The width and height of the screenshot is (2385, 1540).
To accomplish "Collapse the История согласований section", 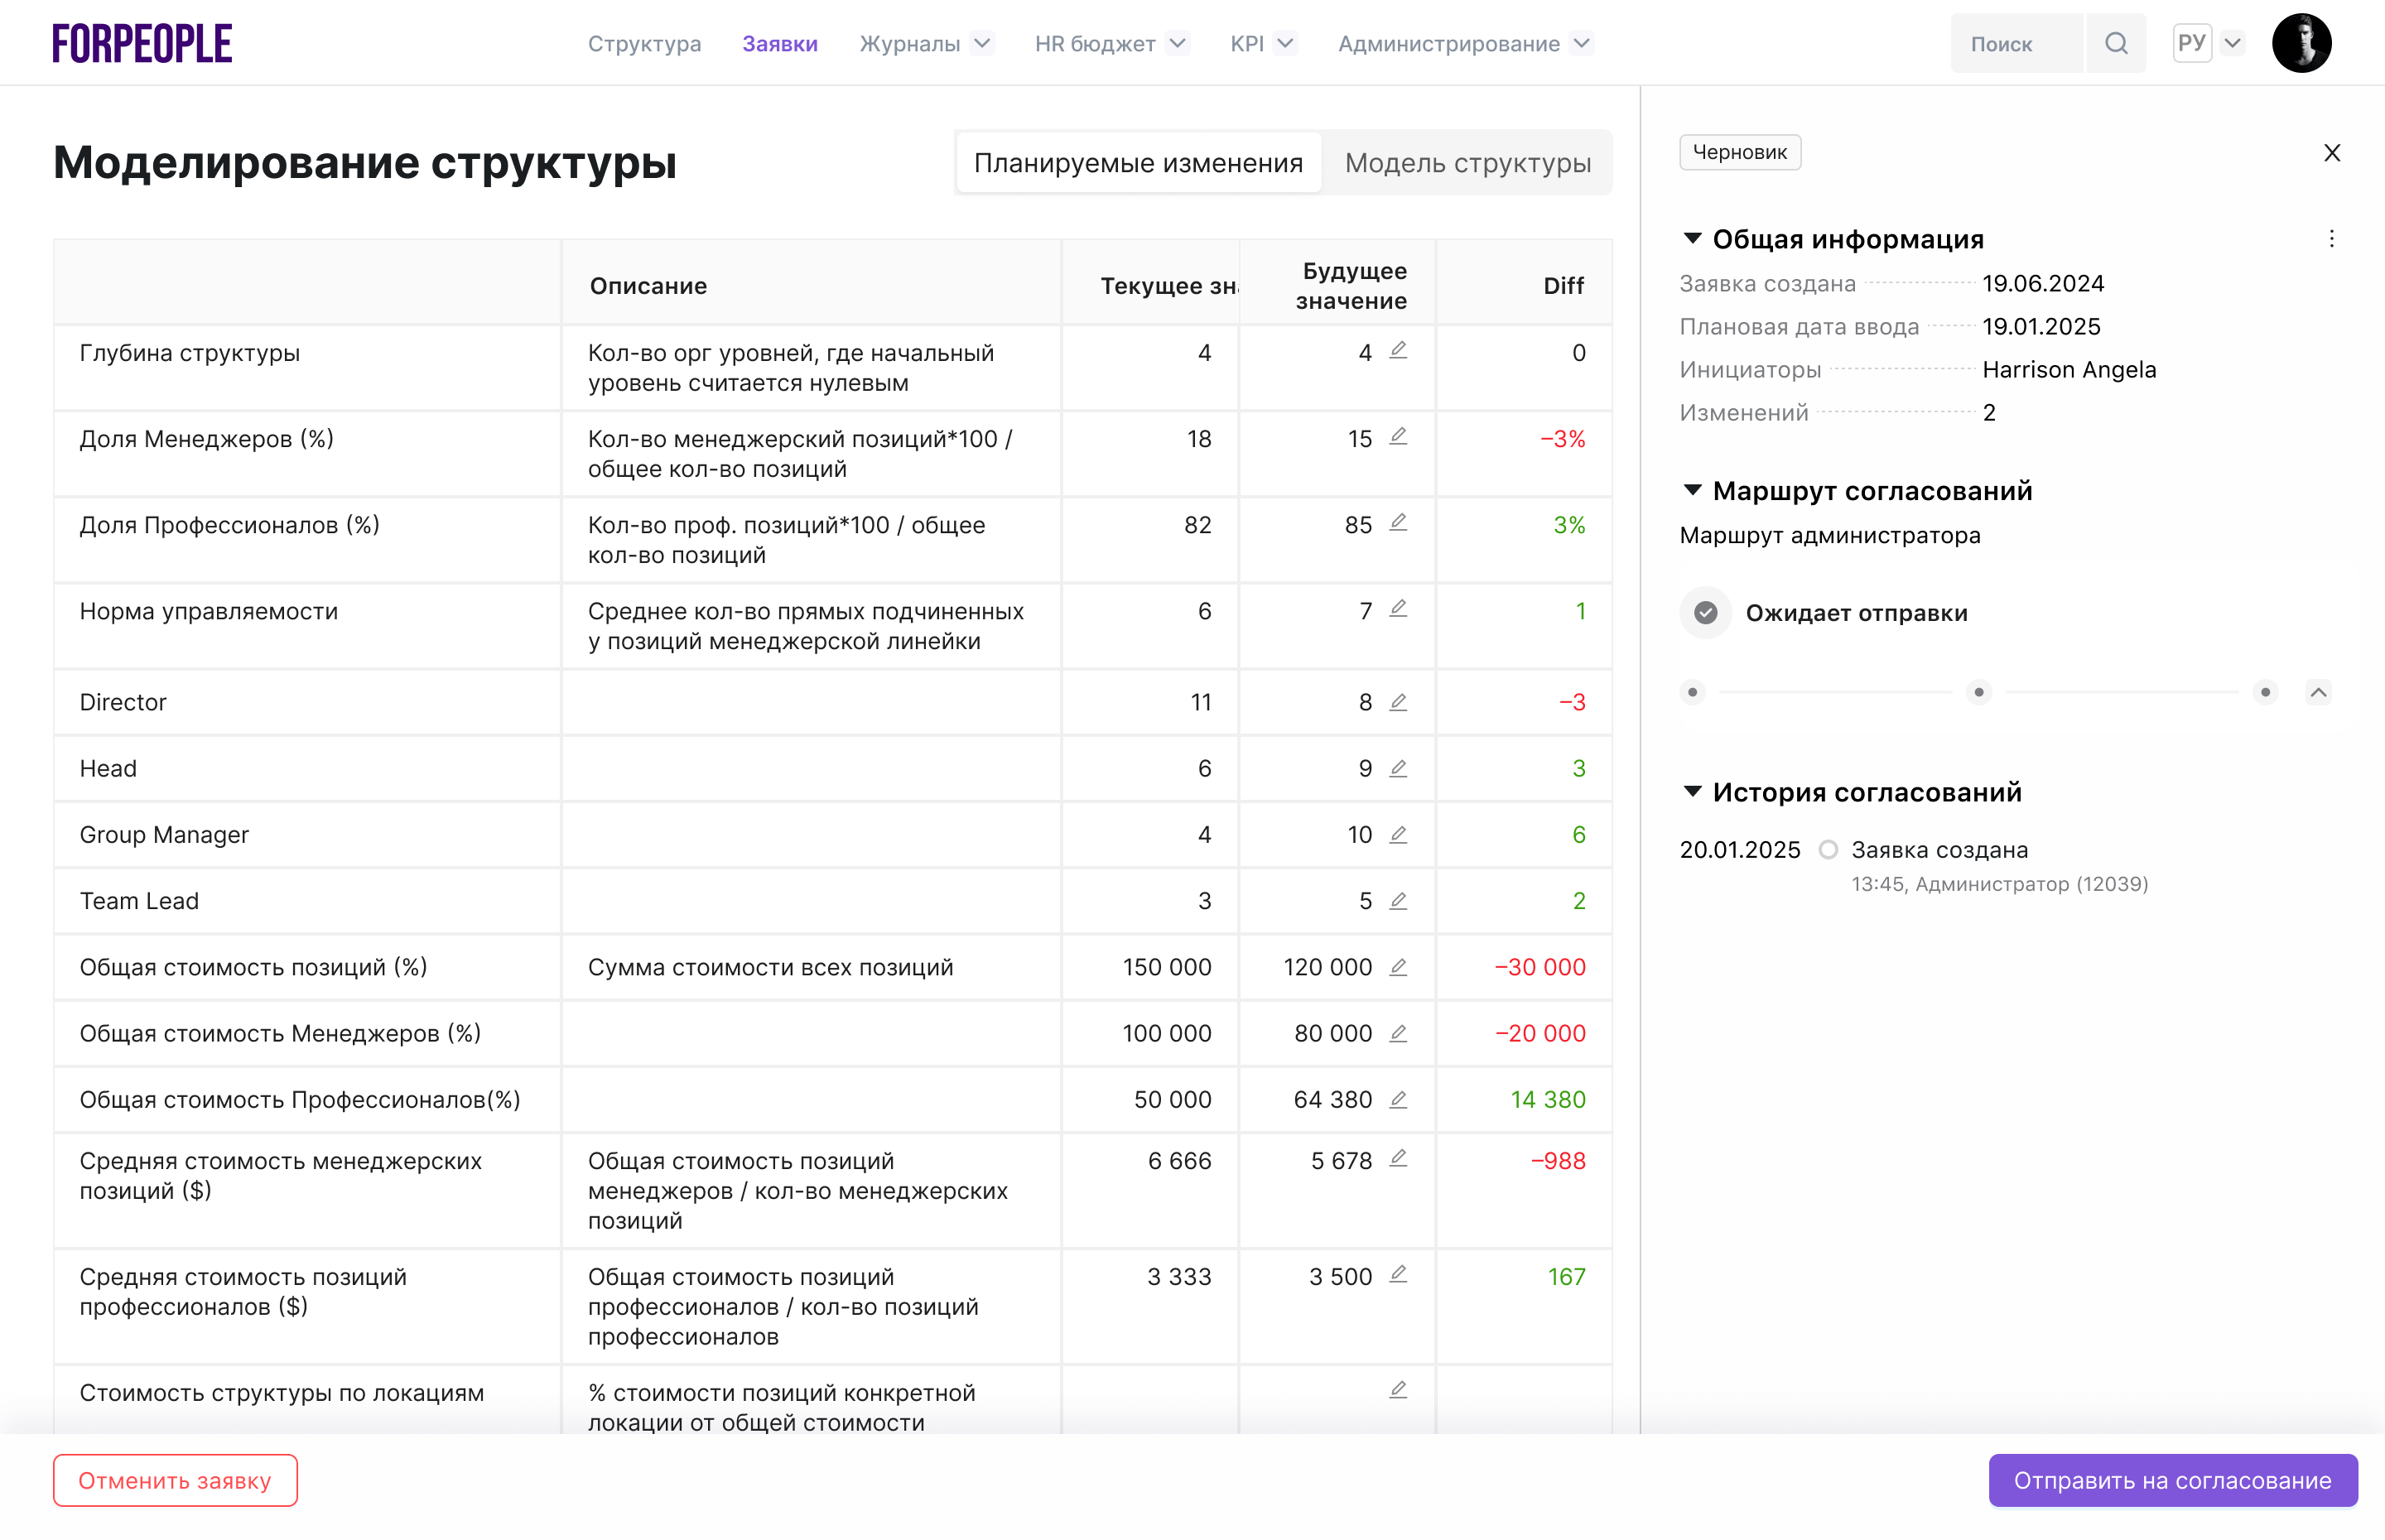I will click(1692, 791).
